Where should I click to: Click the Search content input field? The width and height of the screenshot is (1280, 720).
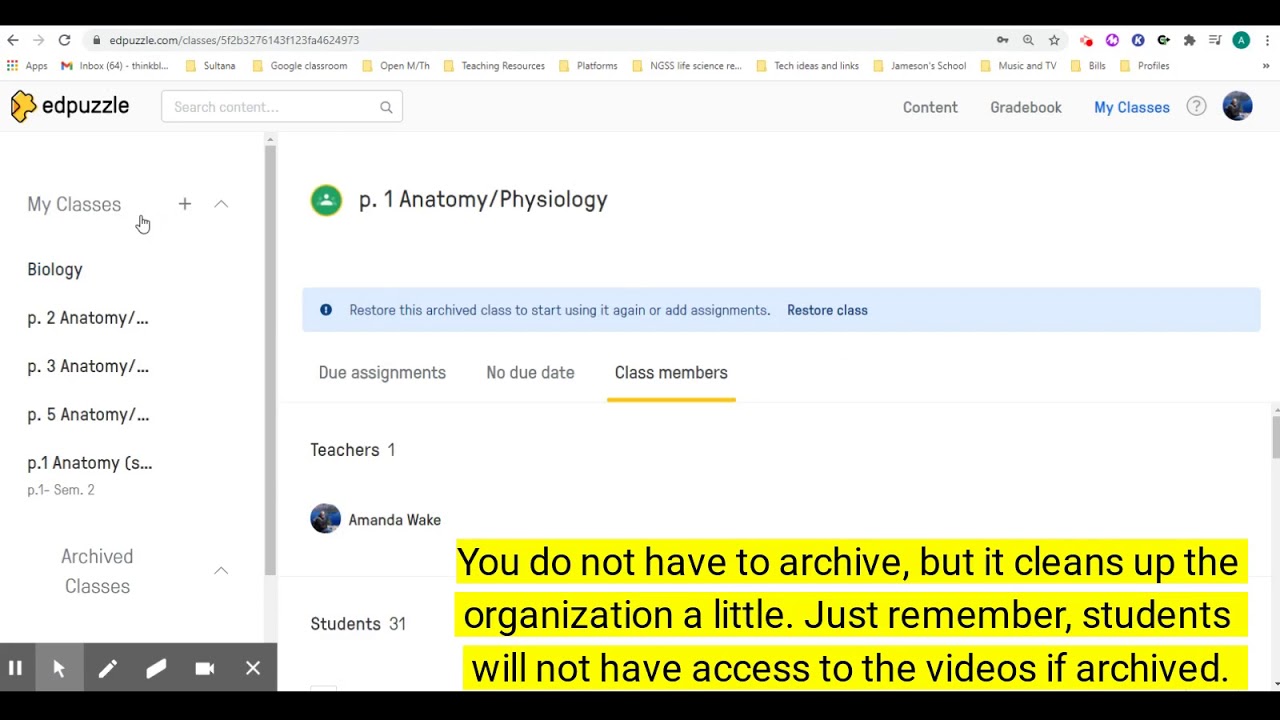click(282, 107)
